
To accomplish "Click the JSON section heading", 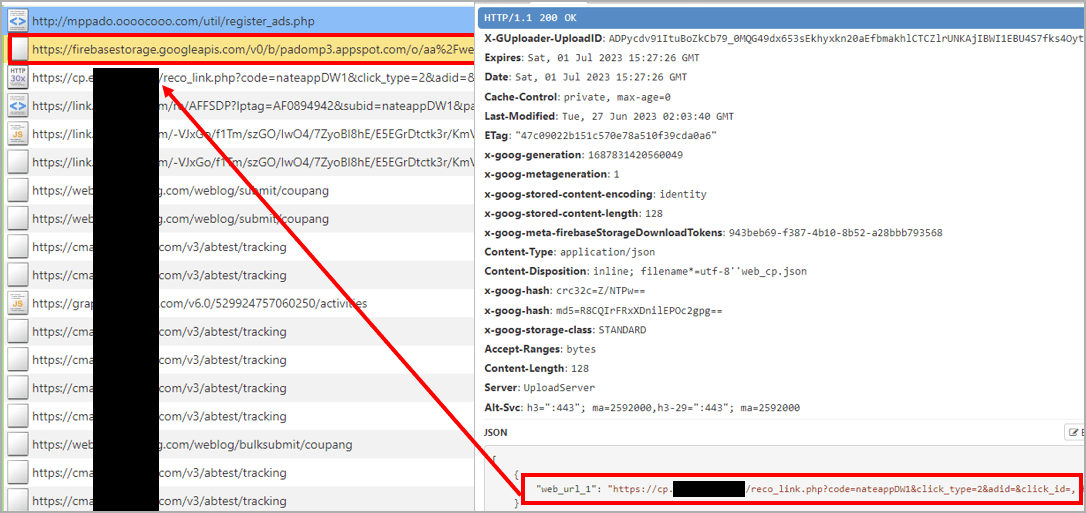I will tap(497, 433).
